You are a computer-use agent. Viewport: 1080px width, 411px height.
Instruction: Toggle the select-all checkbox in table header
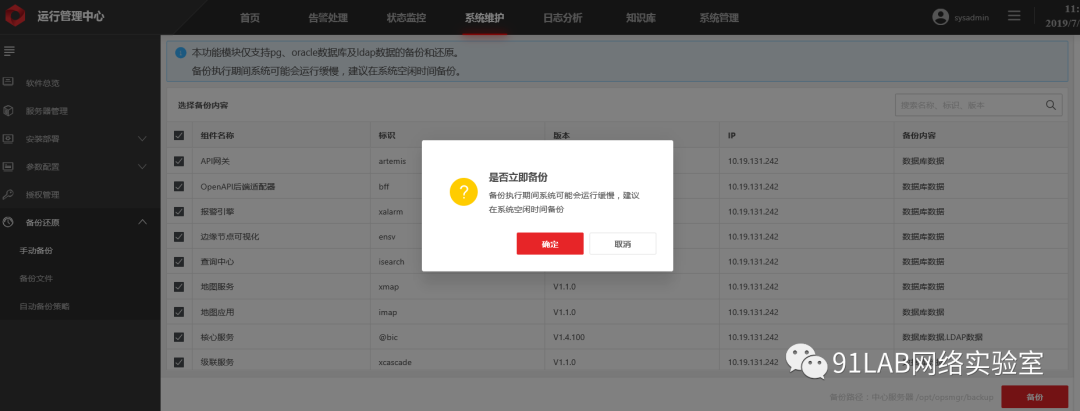[x=179, y=136]
